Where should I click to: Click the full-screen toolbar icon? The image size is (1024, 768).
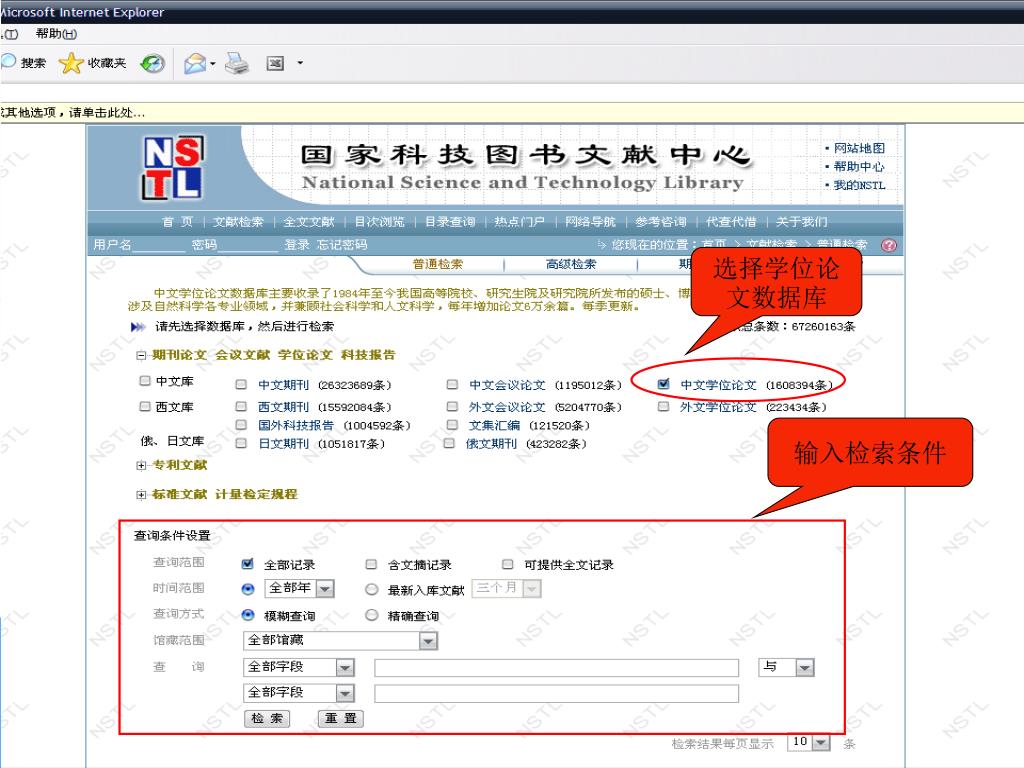coord(275,63)
